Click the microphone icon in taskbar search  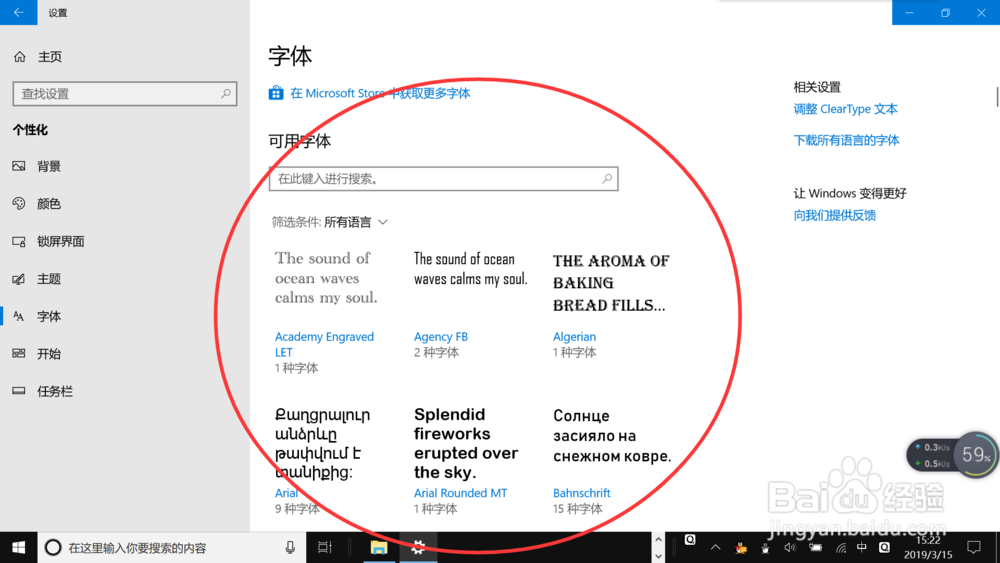pyautogui.click(x=290, y=548)
